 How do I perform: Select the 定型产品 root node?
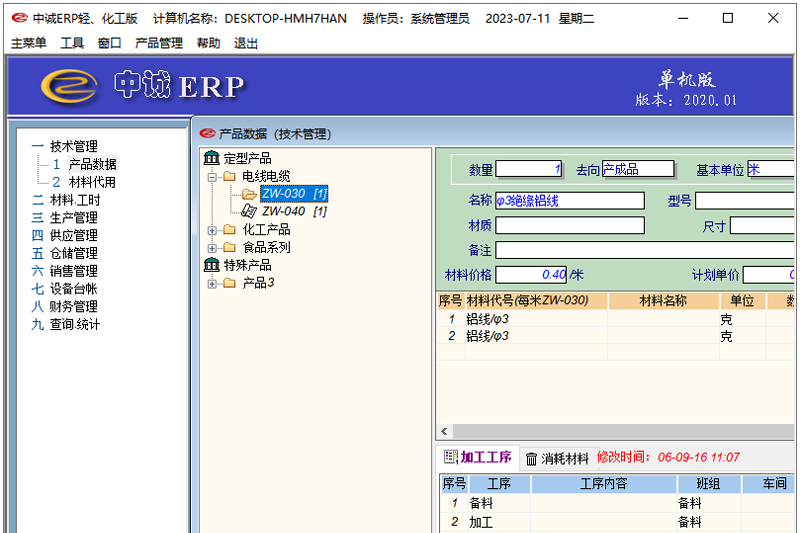[247, 158]
